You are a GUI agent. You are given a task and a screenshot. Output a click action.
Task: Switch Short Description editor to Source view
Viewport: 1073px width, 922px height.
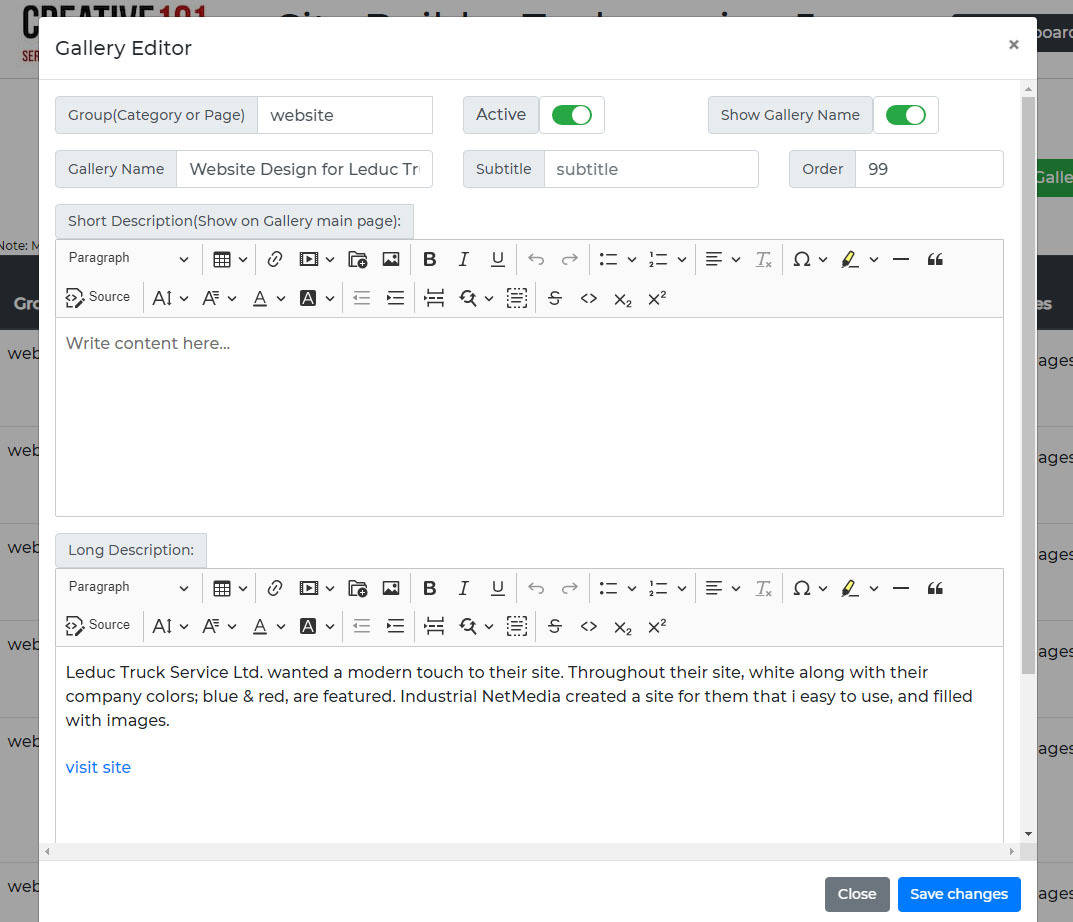[x=98, y=298]
